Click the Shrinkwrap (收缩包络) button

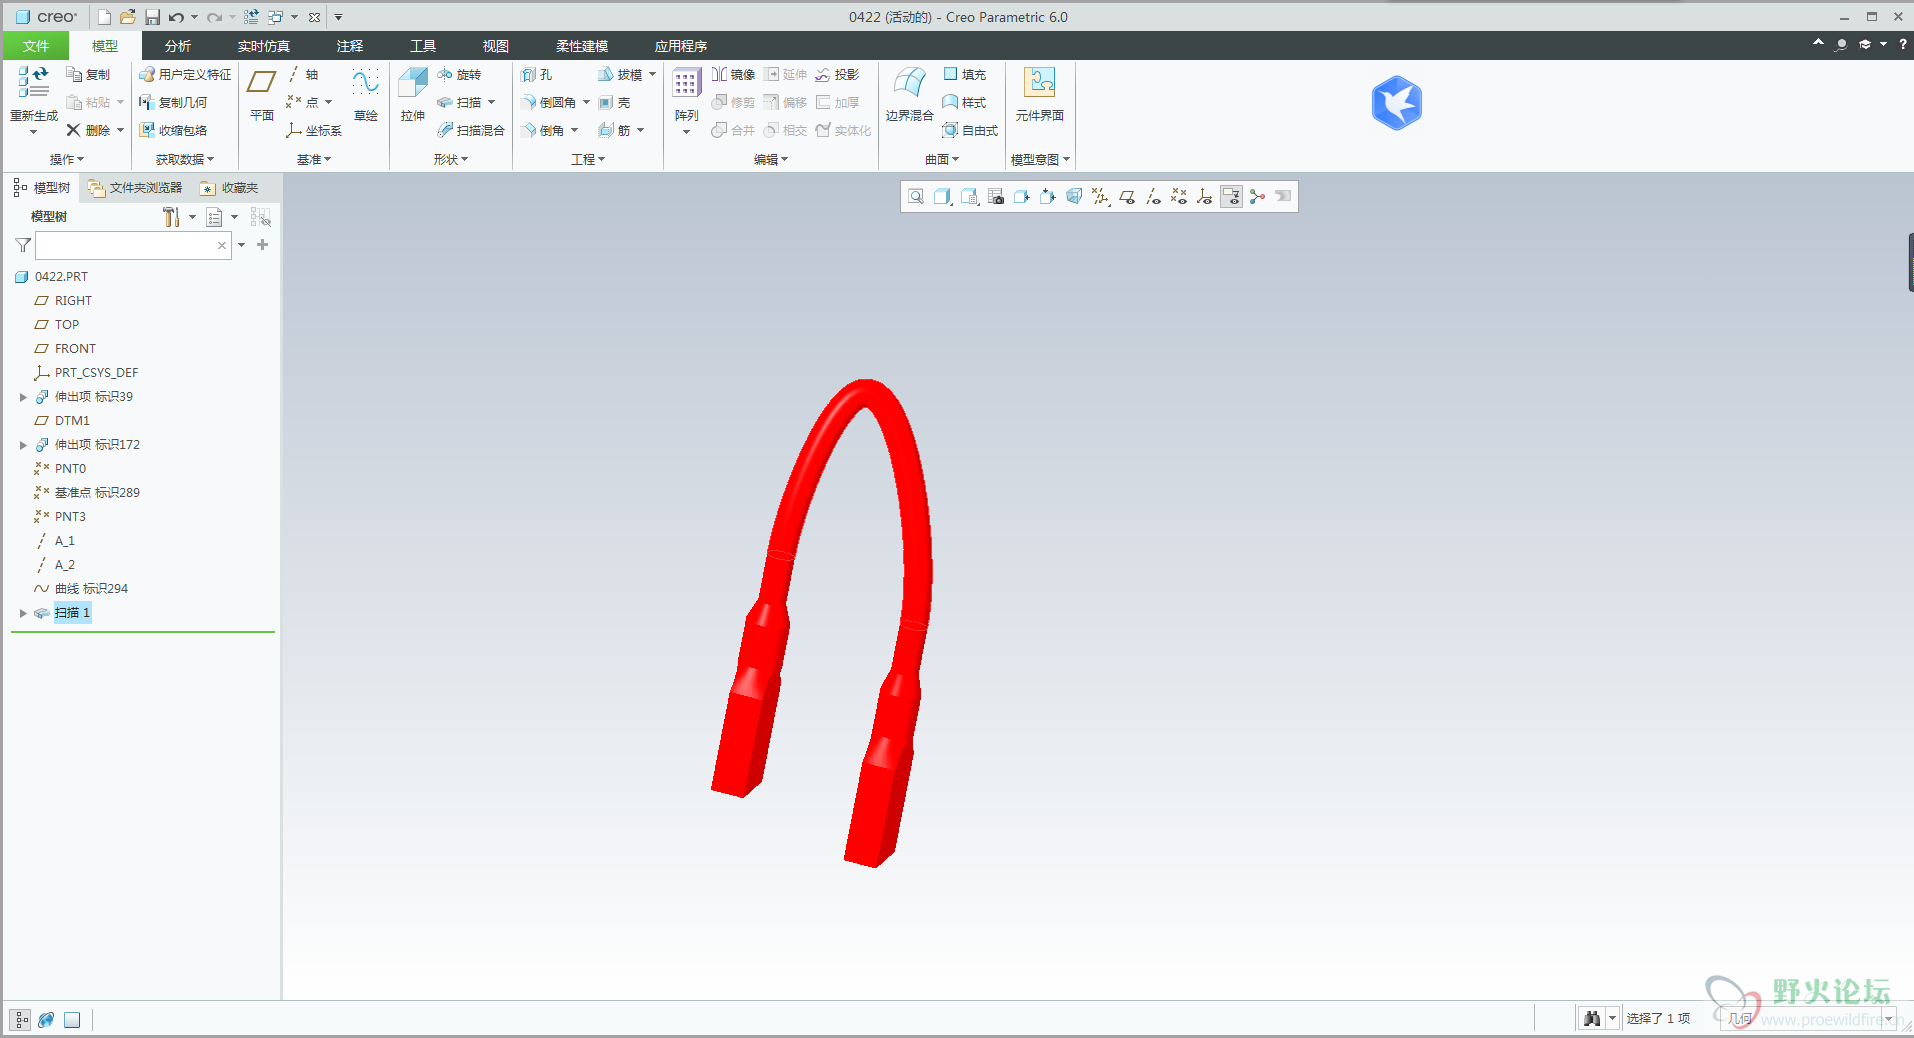173,131
